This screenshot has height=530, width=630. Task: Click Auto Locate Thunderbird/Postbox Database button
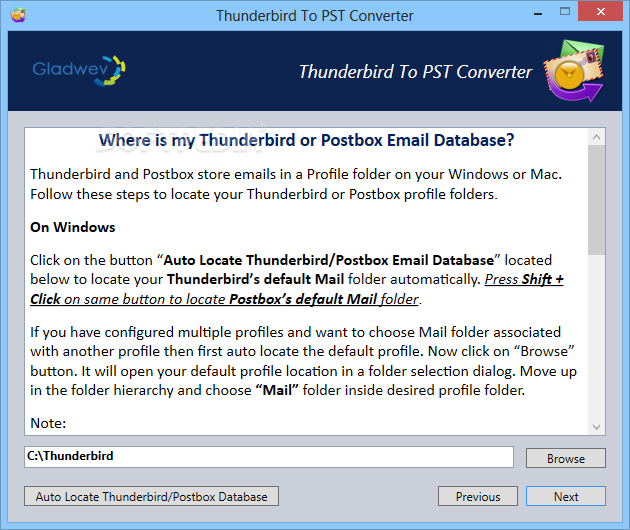coord(151,496)
